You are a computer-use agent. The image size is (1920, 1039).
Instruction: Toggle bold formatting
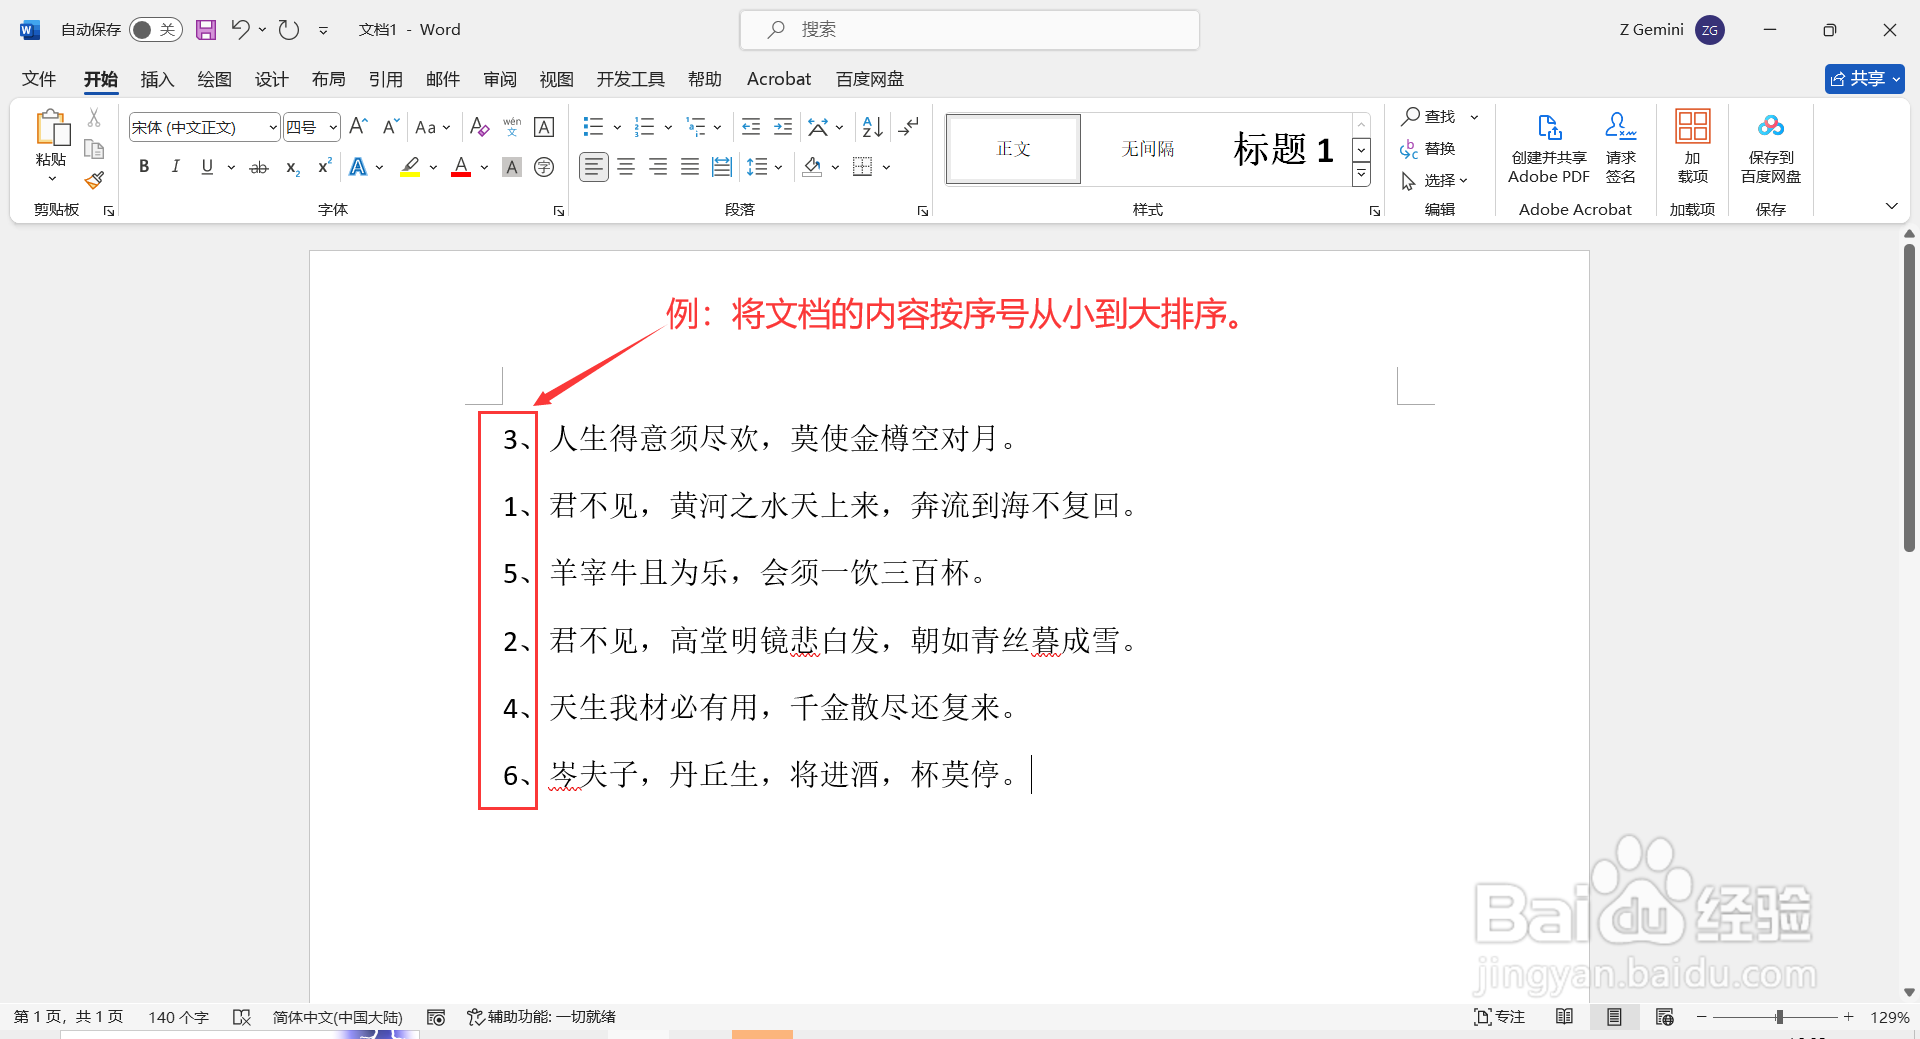[143, 166]
